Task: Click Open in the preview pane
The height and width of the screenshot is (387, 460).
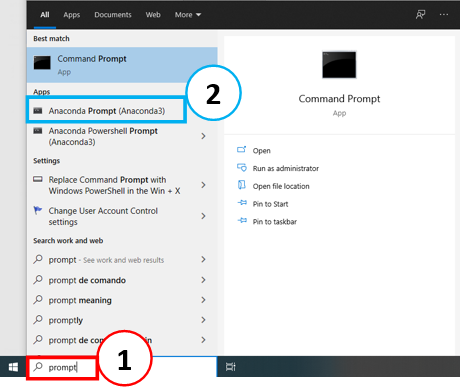Action: (261, 151)
